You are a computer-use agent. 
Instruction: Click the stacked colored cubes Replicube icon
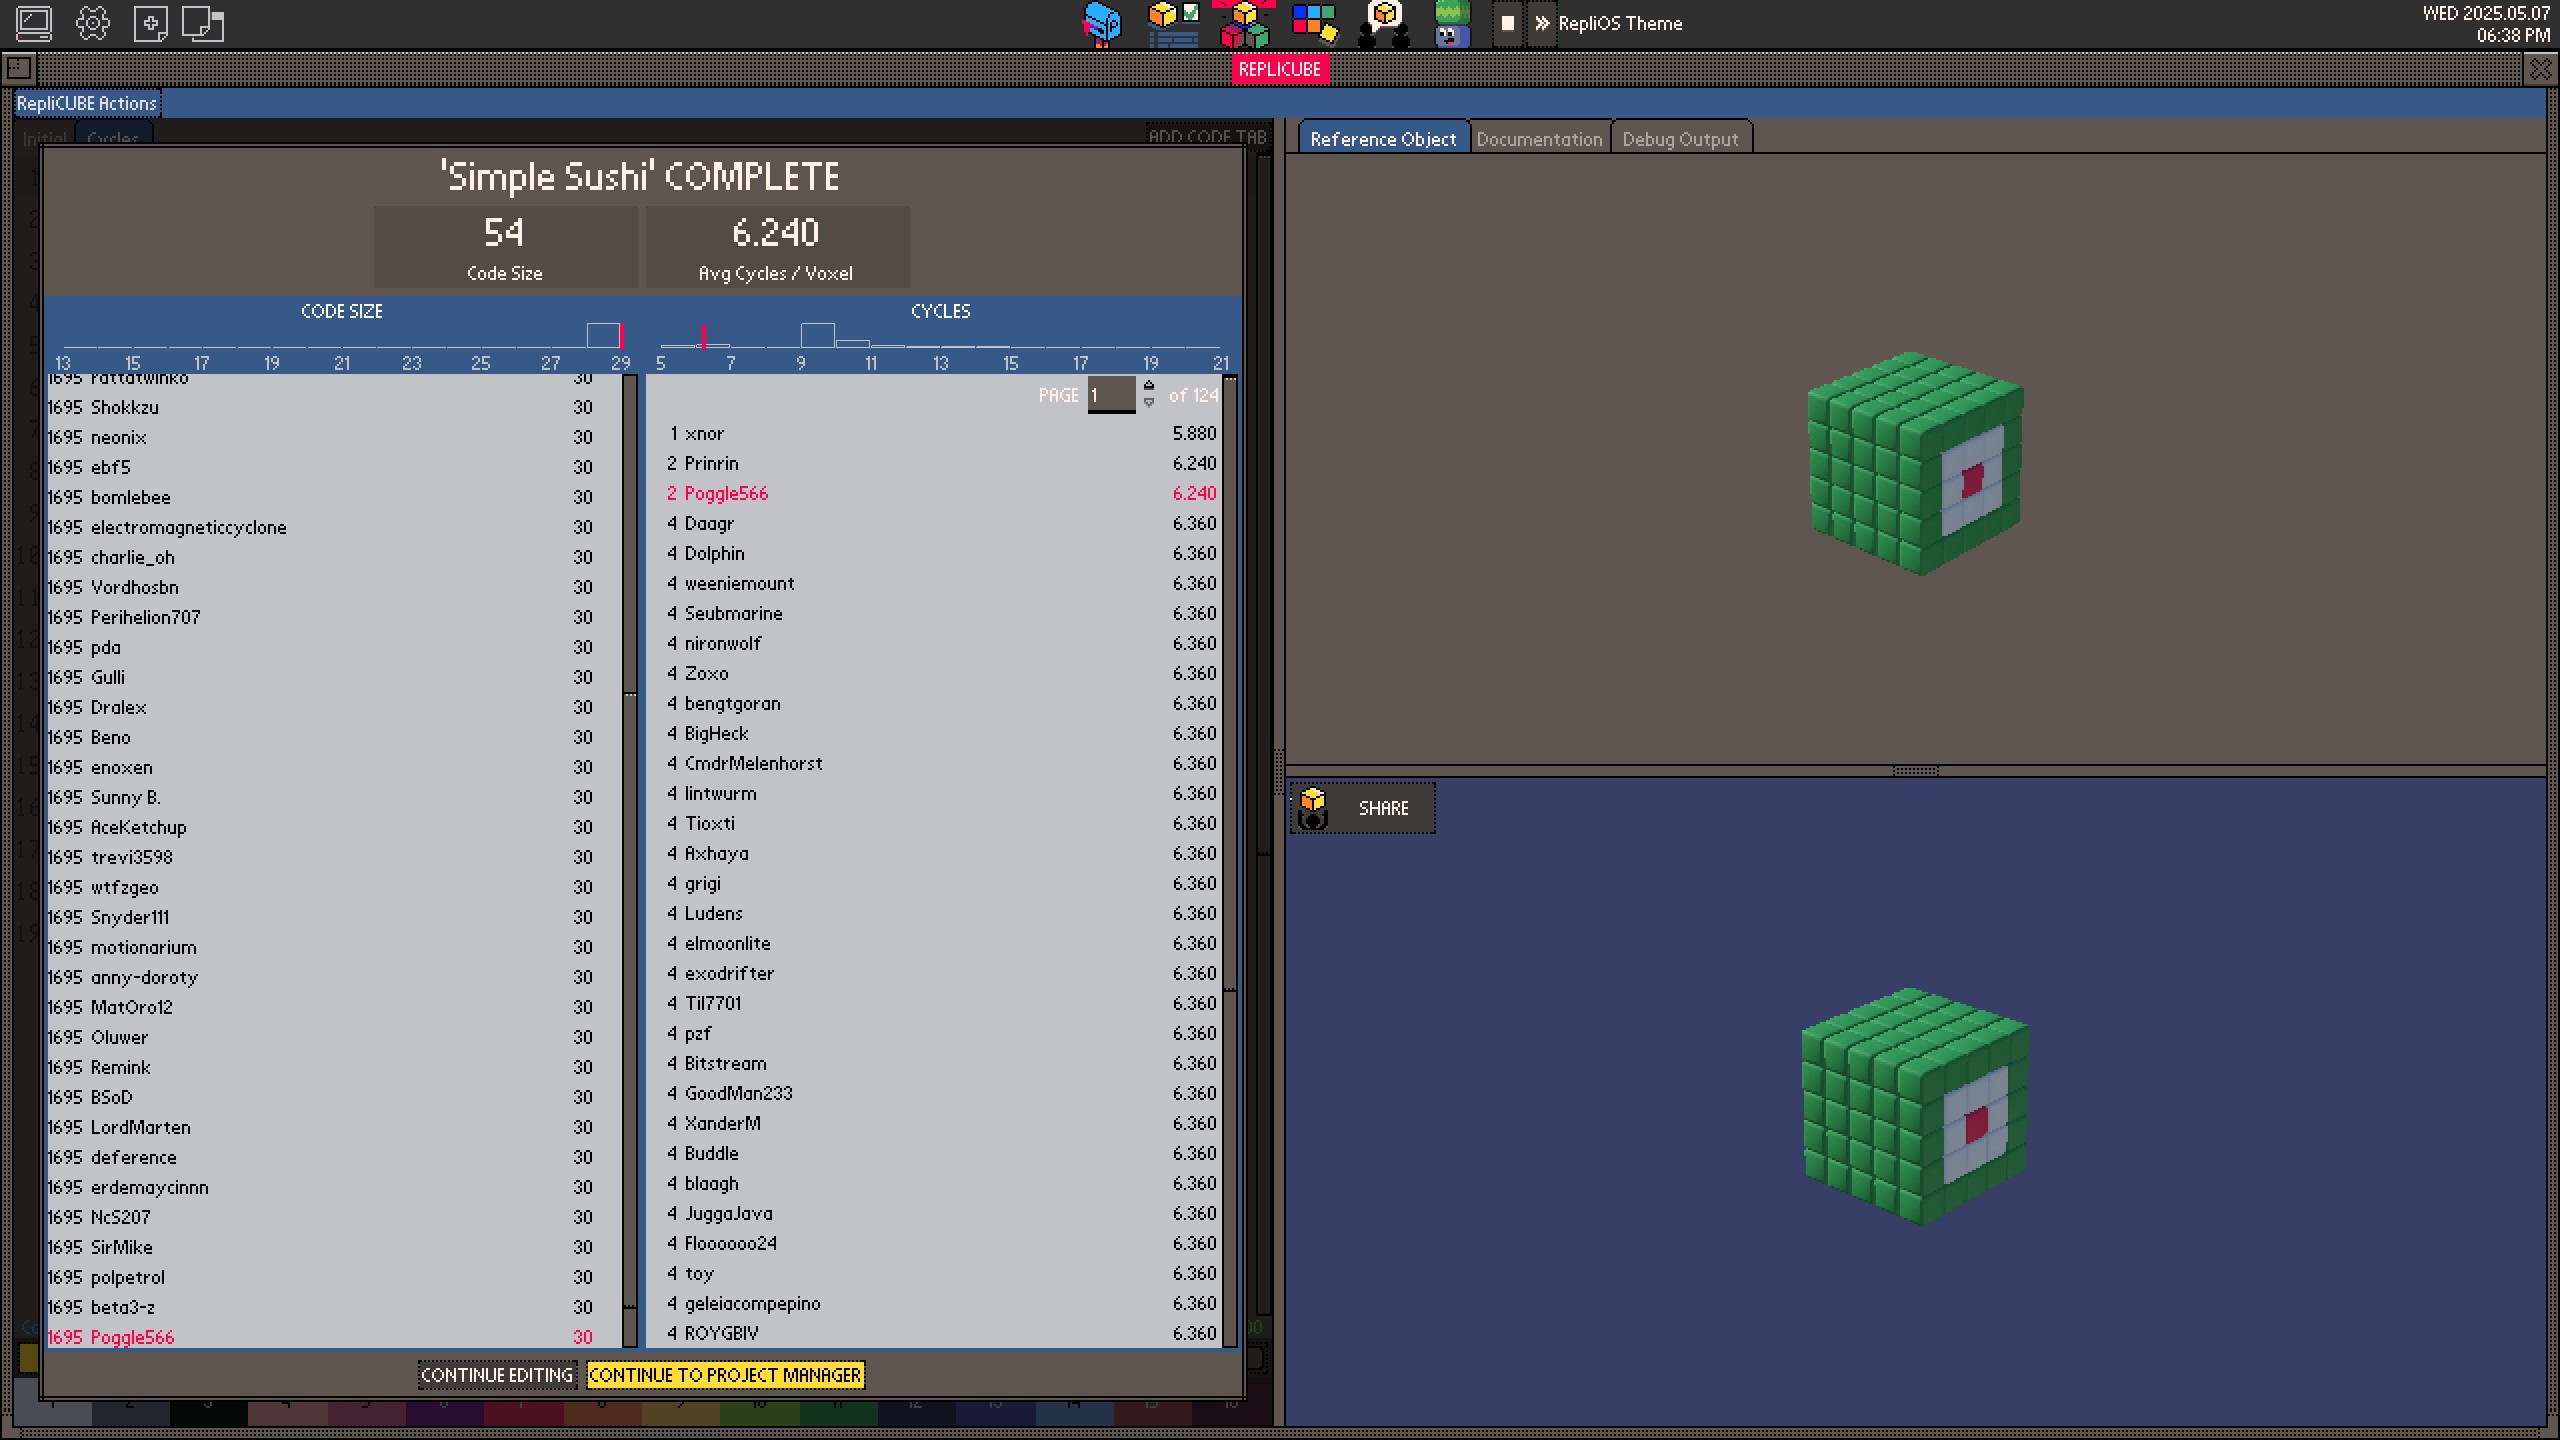(x=1244, y=24)
